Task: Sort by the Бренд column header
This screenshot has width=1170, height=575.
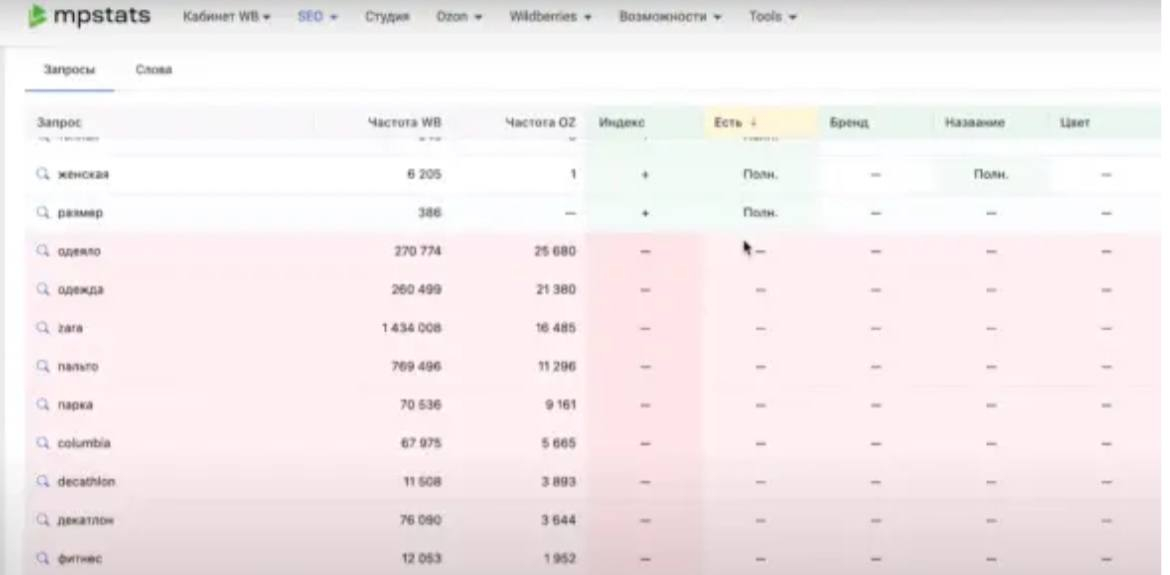Action: point(849,122)
